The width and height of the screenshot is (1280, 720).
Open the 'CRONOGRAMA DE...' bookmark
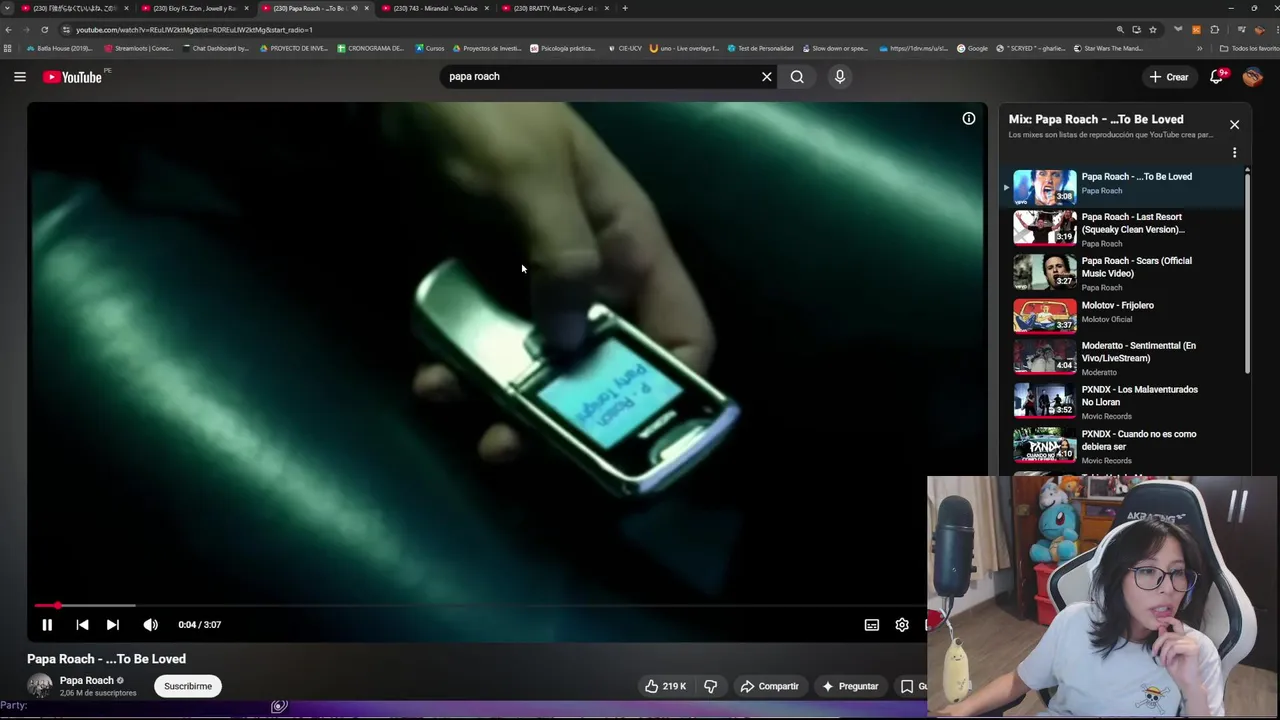click(371, 48)
